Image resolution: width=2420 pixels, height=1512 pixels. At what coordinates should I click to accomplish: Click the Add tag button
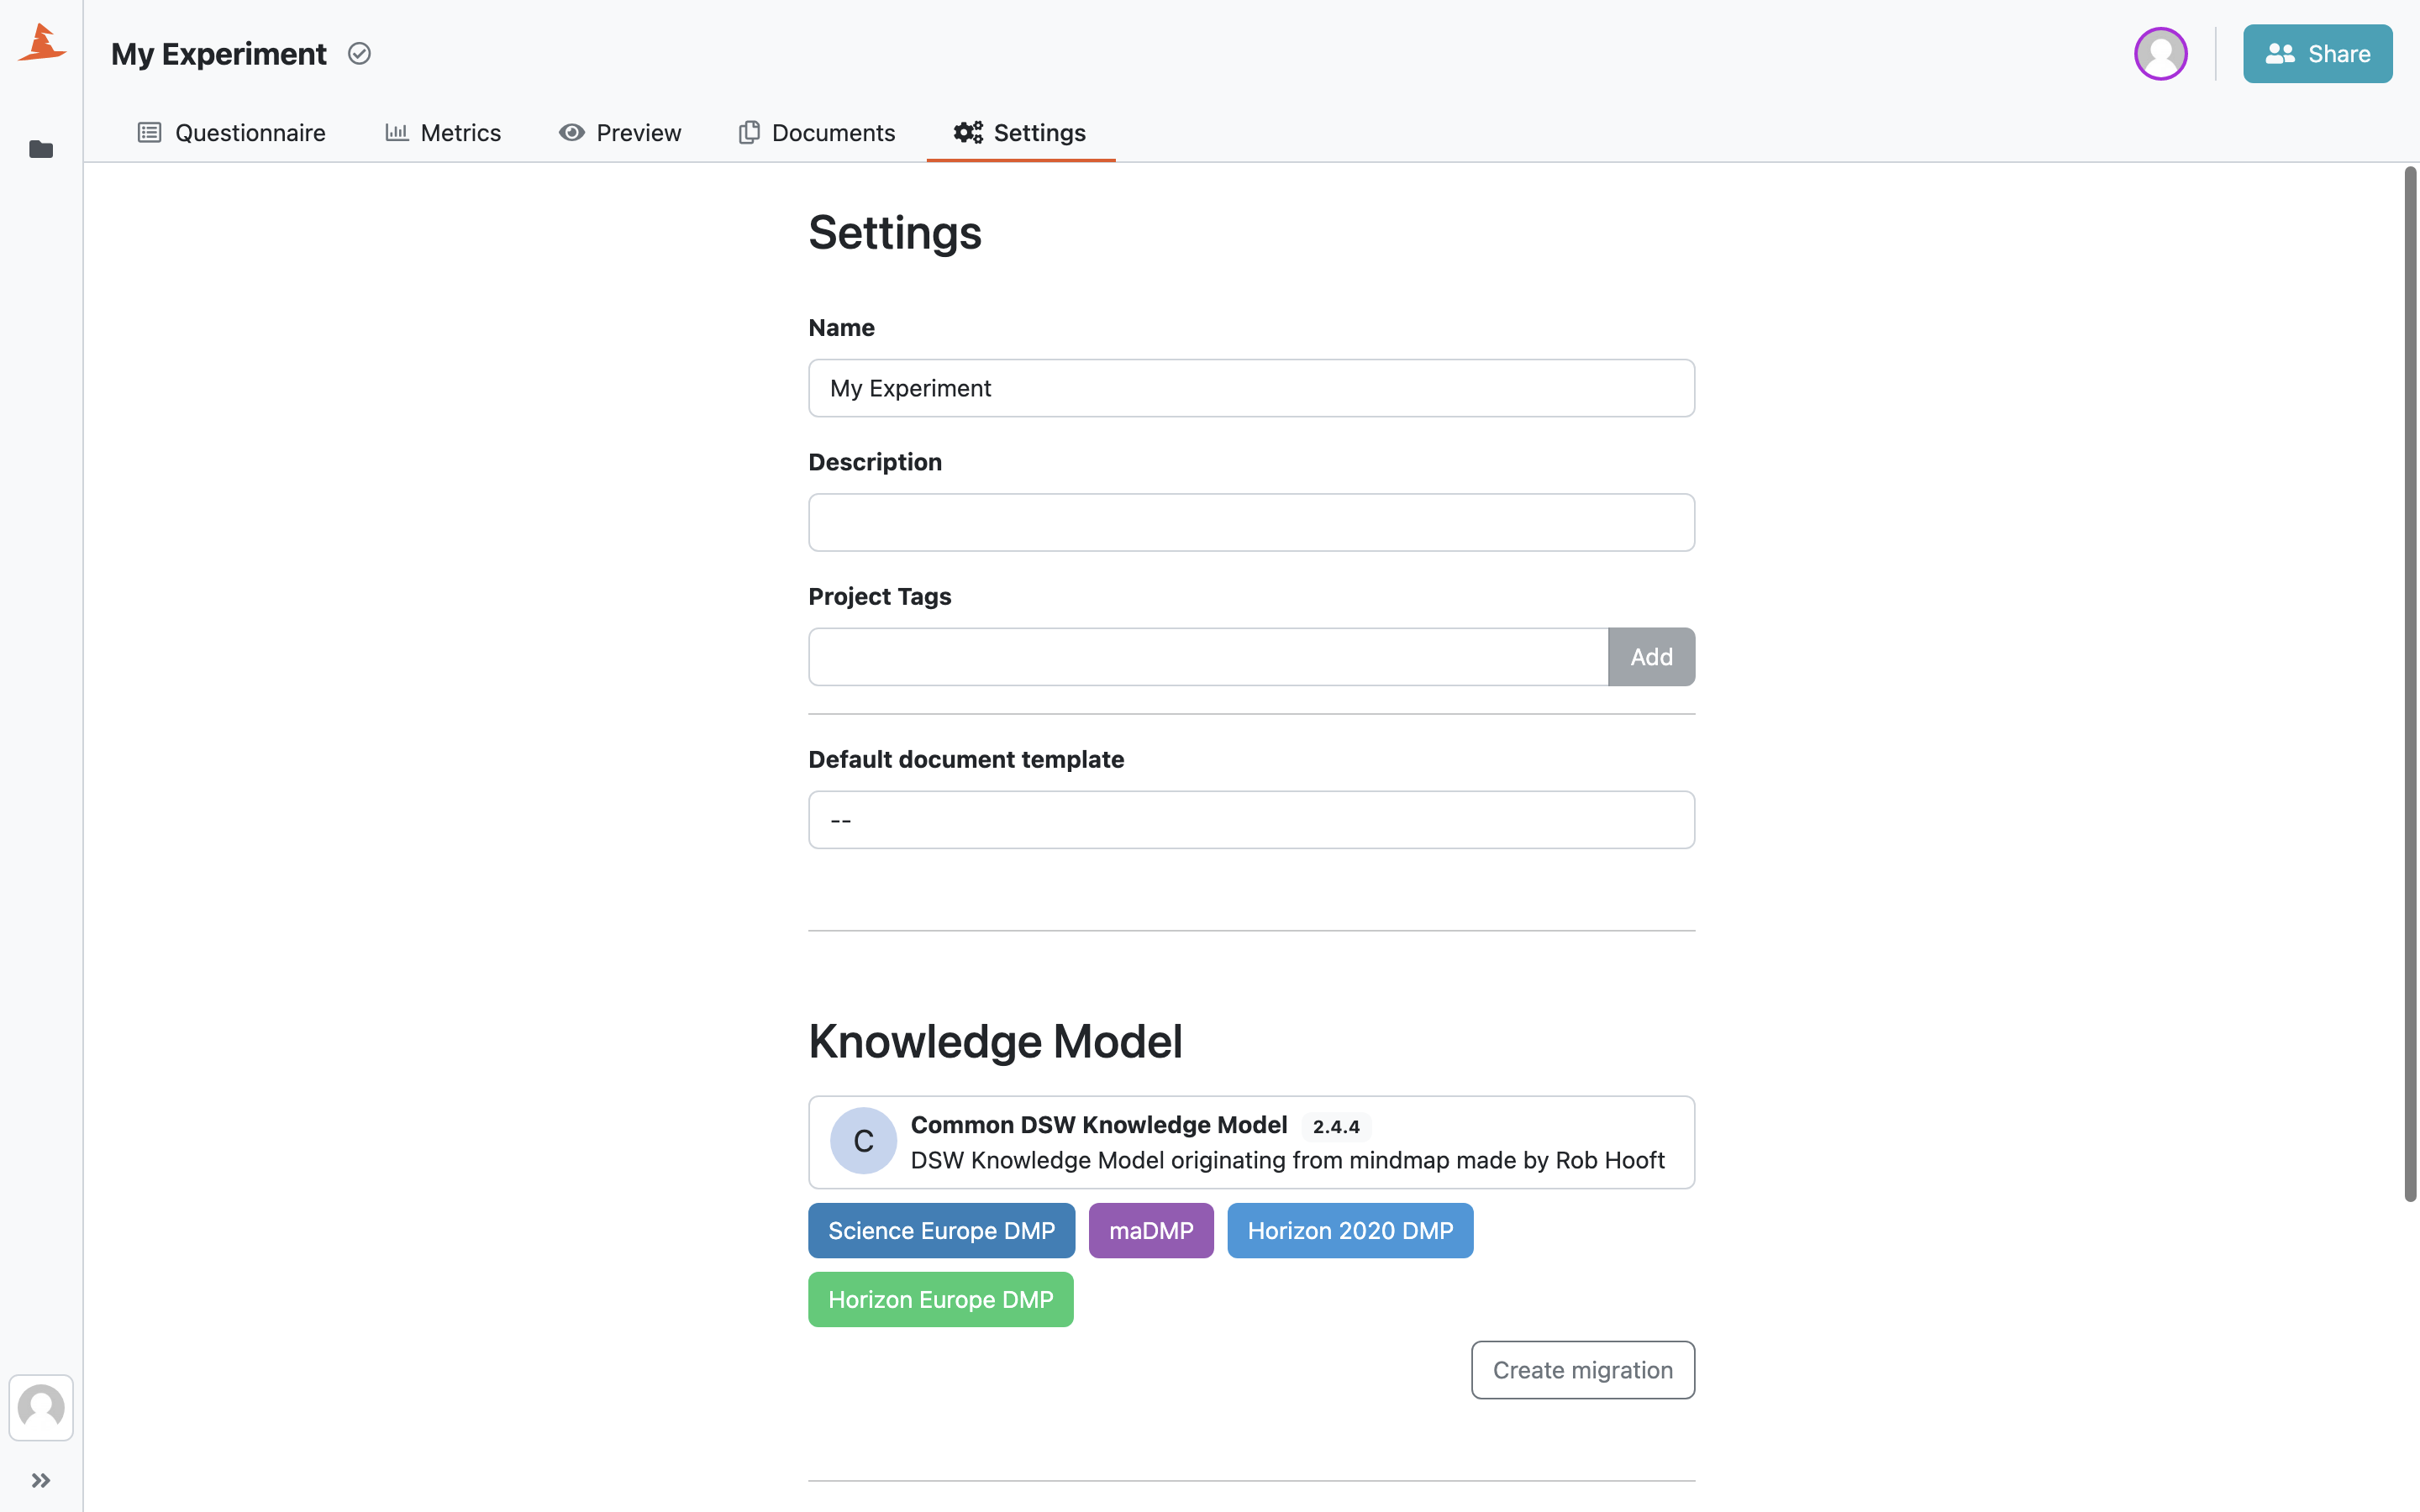point(1651,657)
